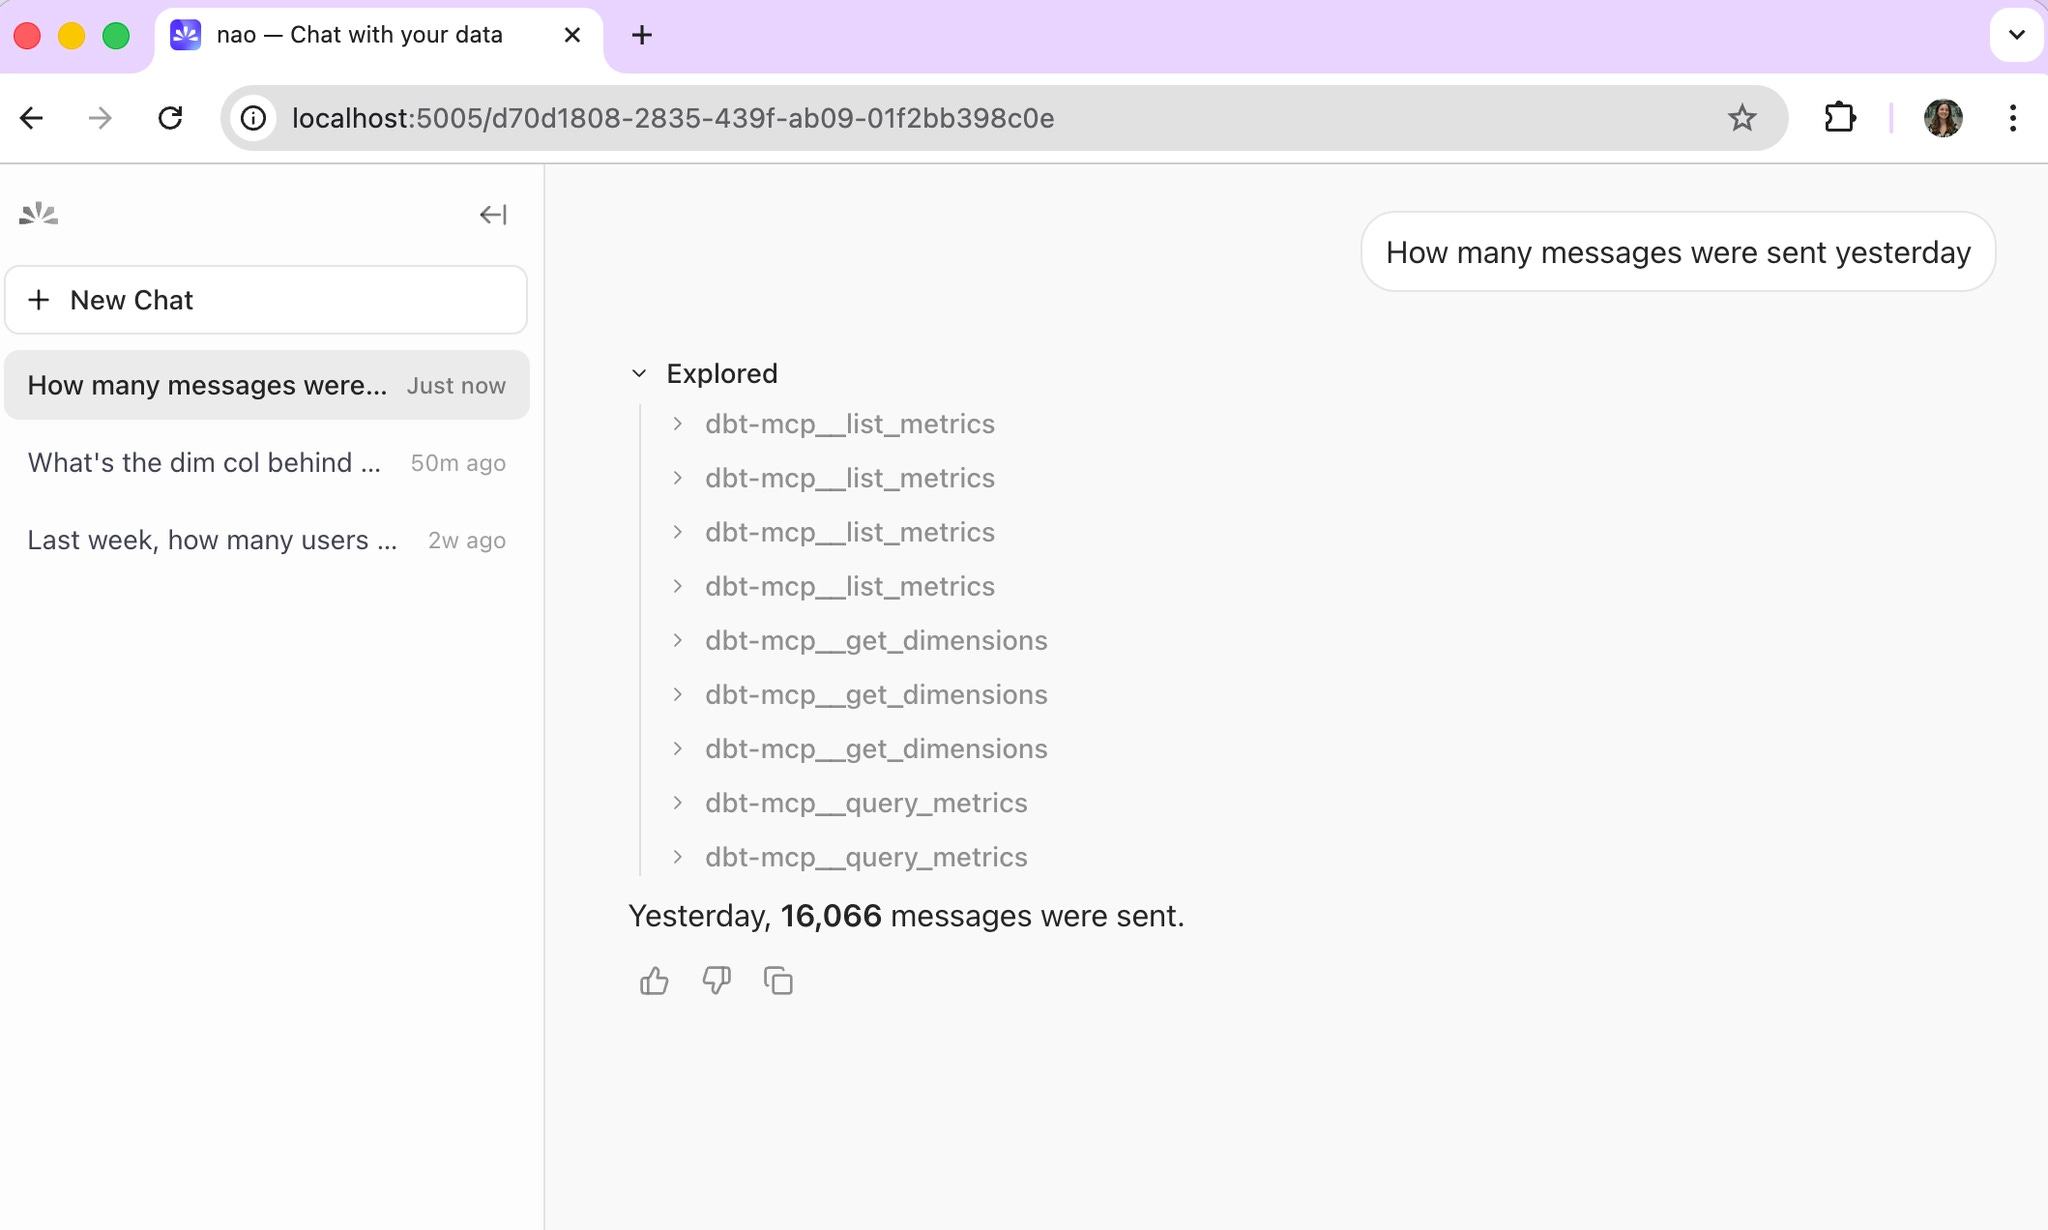Open the chat titled Last week, how many users
Image resolution: width=2048 pixels, height=1230 pixels.
coord(212,540)
